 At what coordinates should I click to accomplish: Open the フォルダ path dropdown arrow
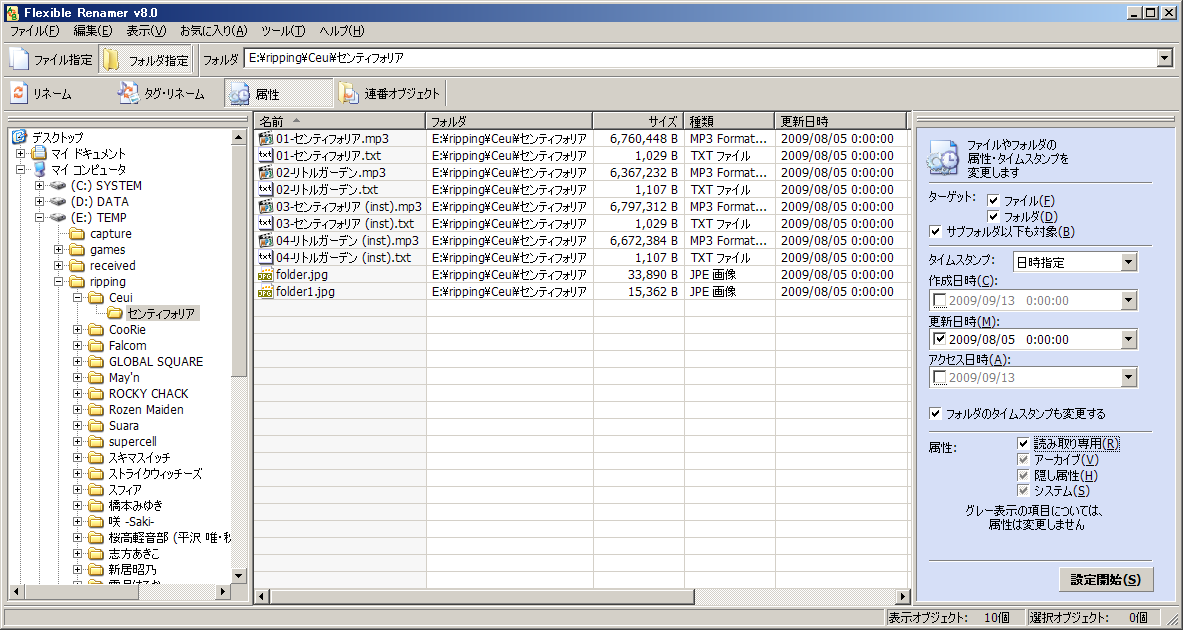click(1163, 58)
